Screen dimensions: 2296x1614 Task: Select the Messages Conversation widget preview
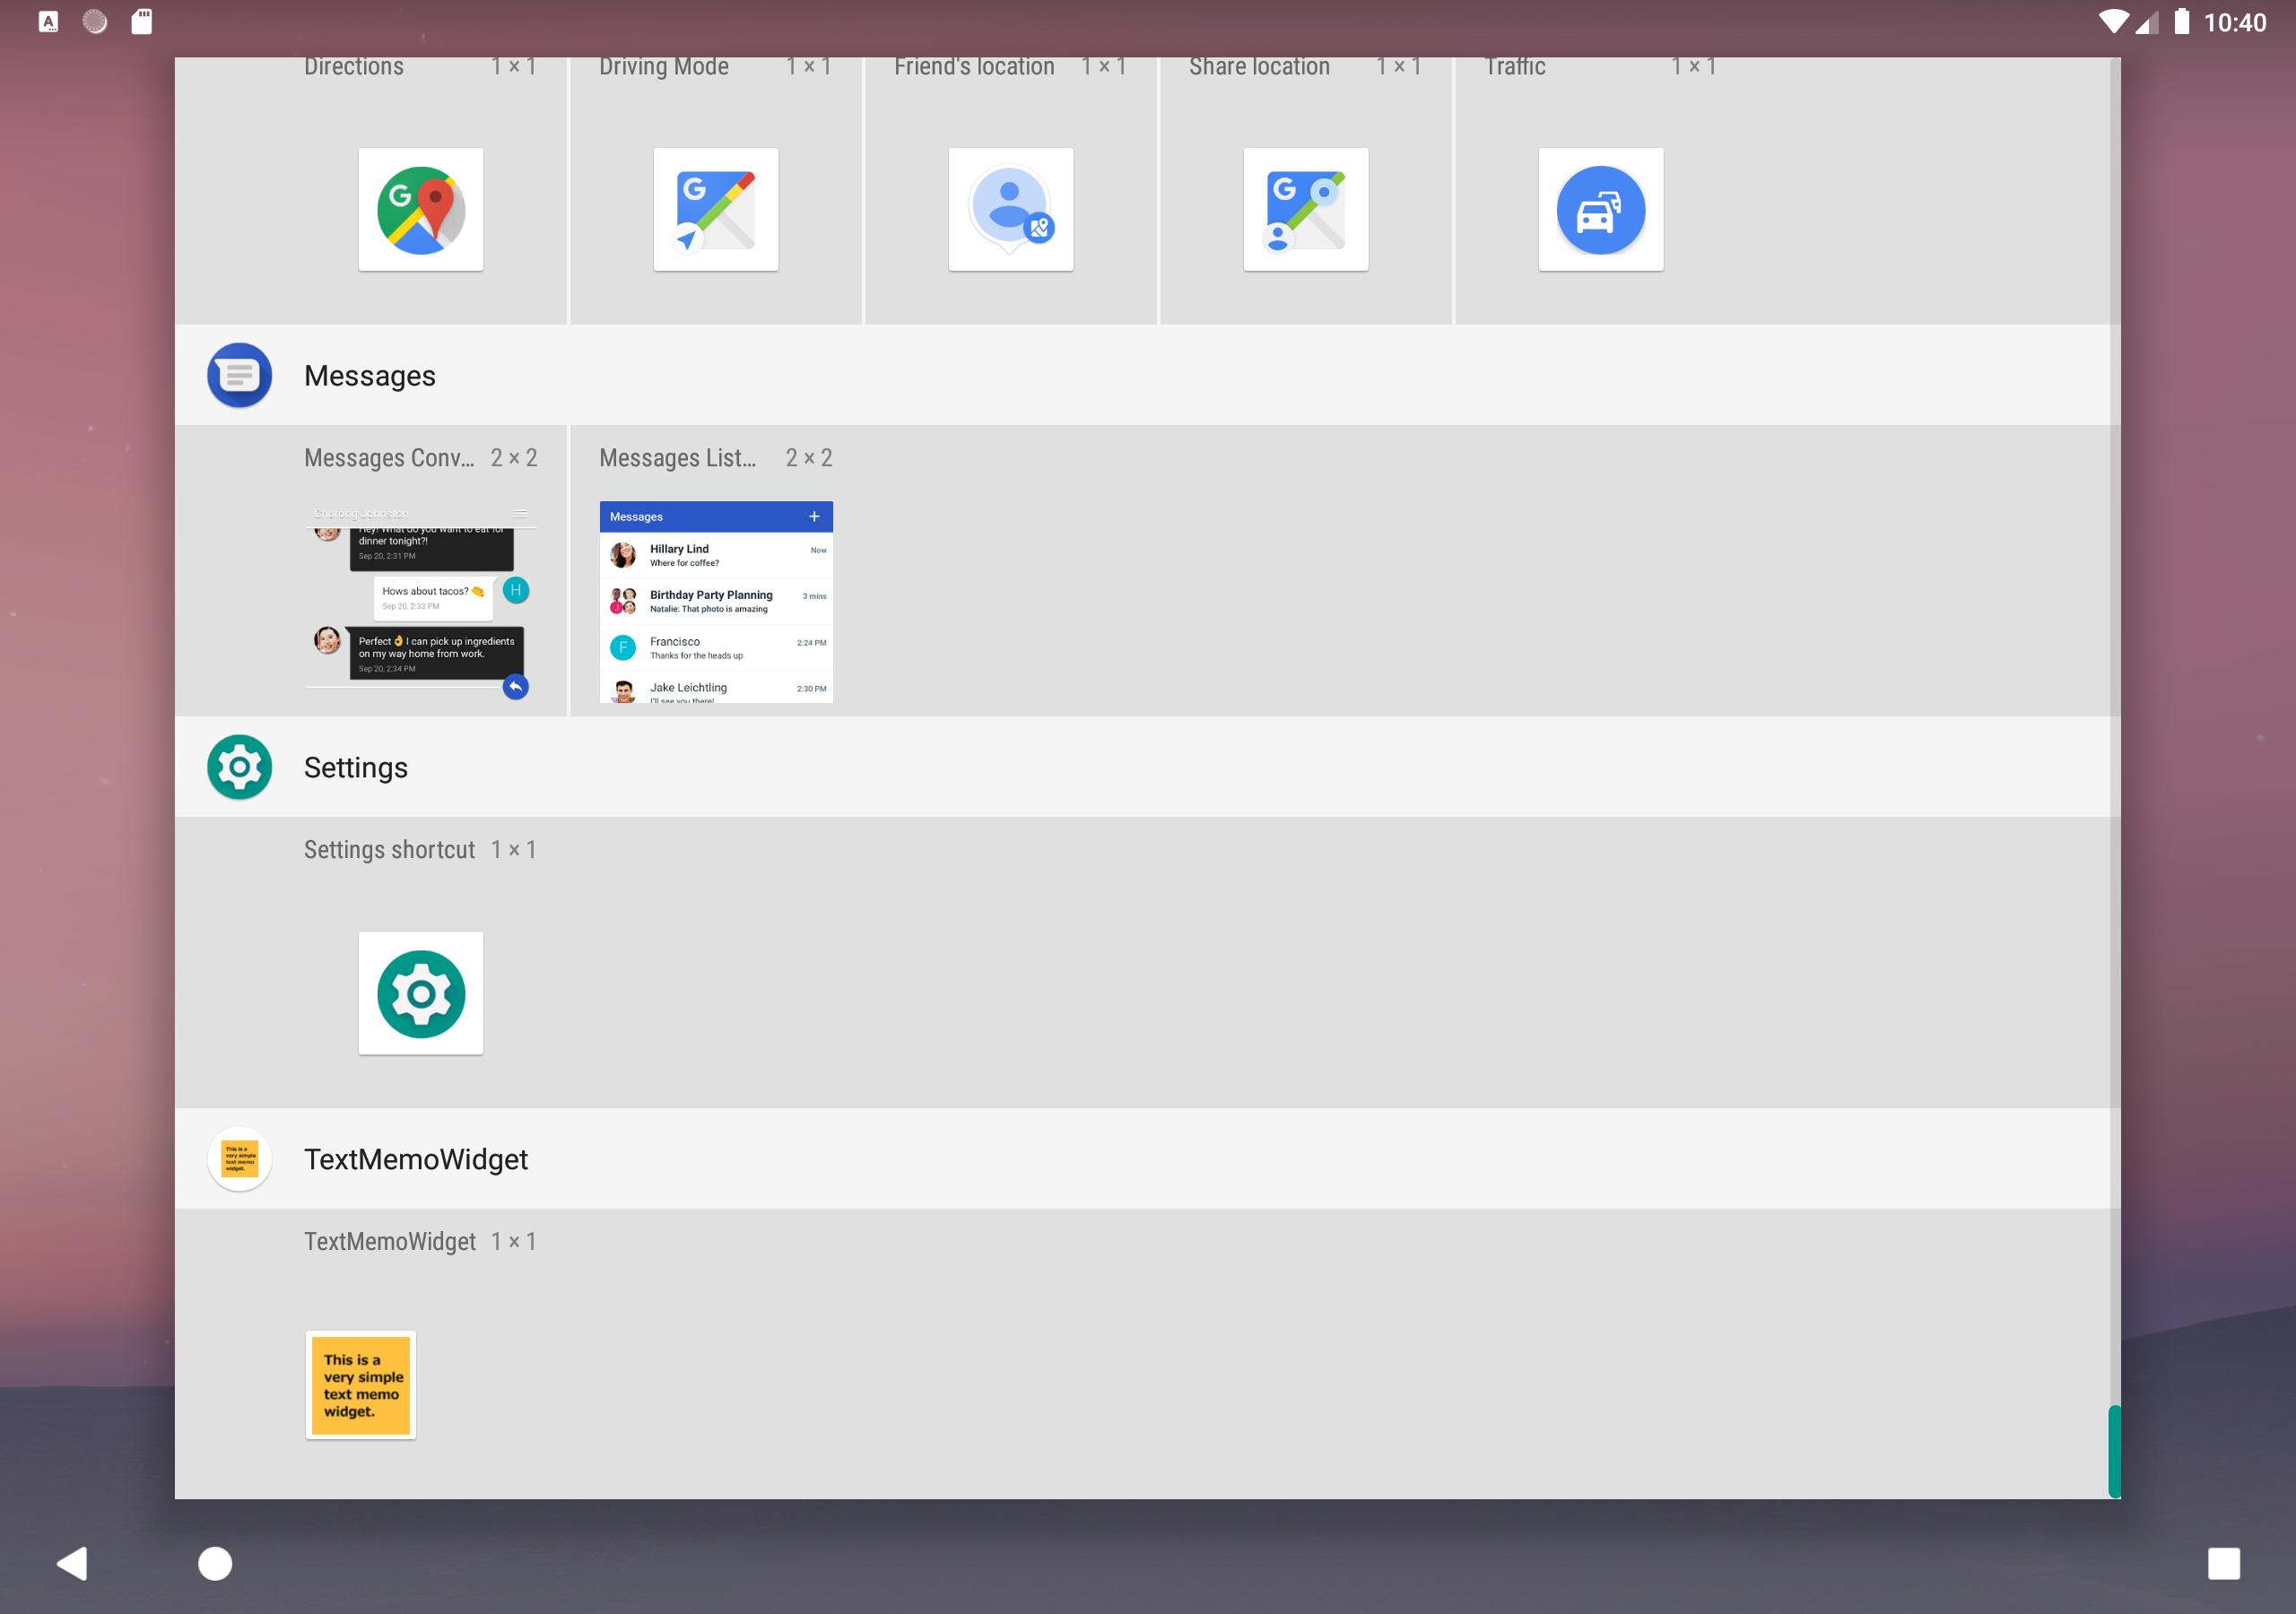click(x=421, y=601)
